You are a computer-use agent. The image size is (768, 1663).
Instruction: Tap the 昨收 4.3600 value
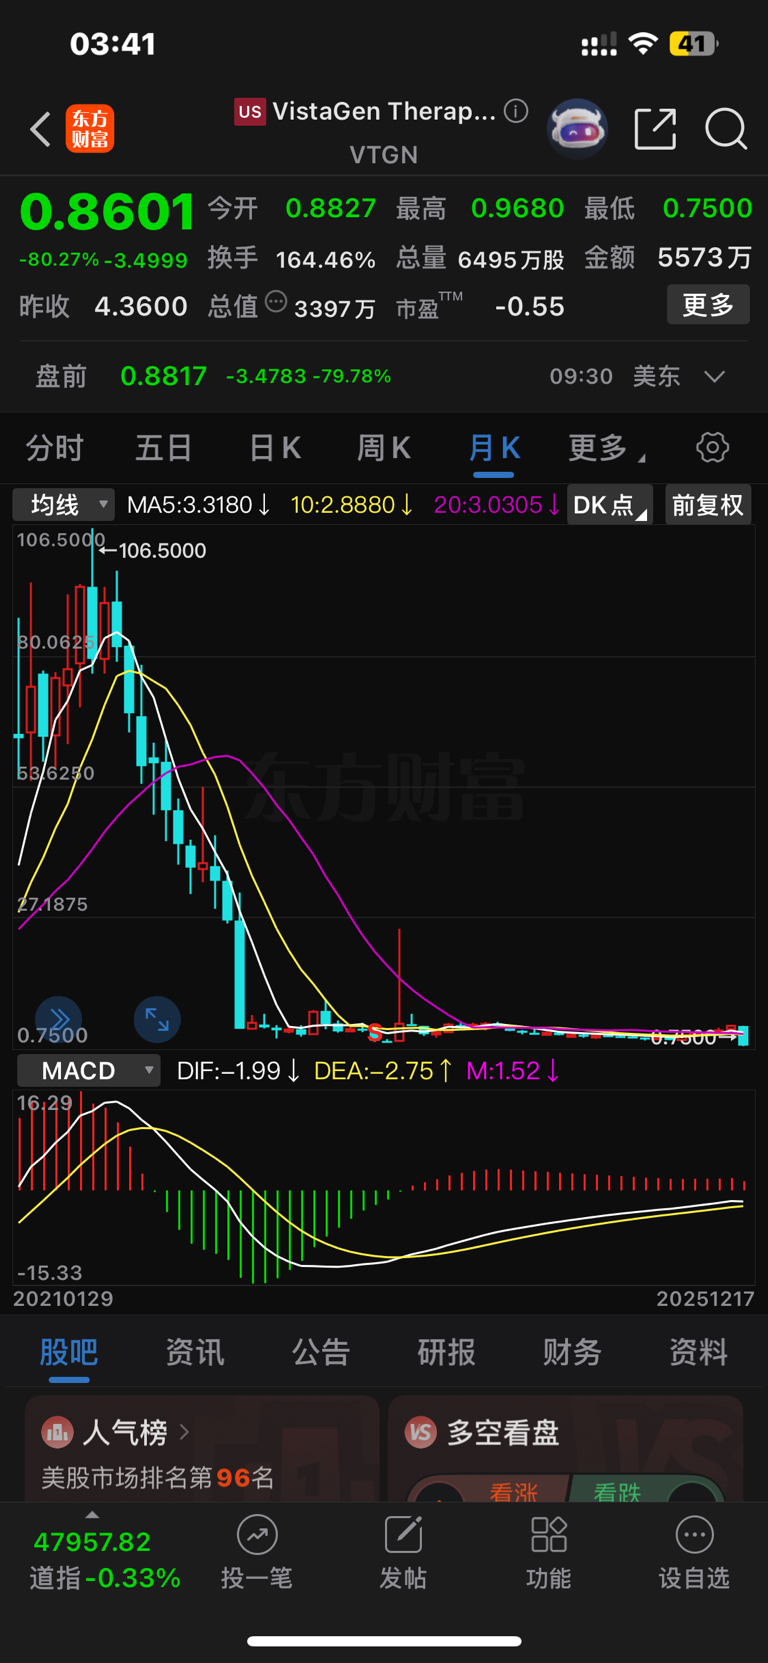pos(141,306)
